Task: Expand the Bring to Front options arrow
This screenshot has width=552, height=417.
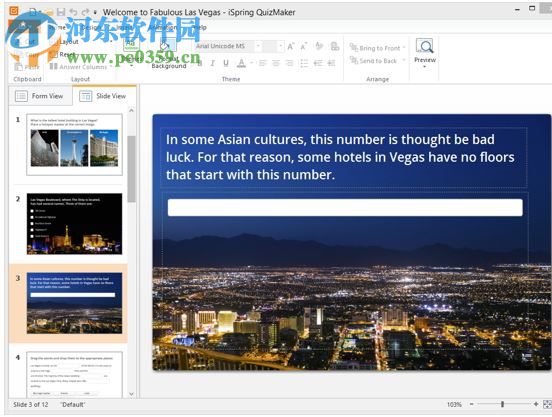Action: pos(404,48)
